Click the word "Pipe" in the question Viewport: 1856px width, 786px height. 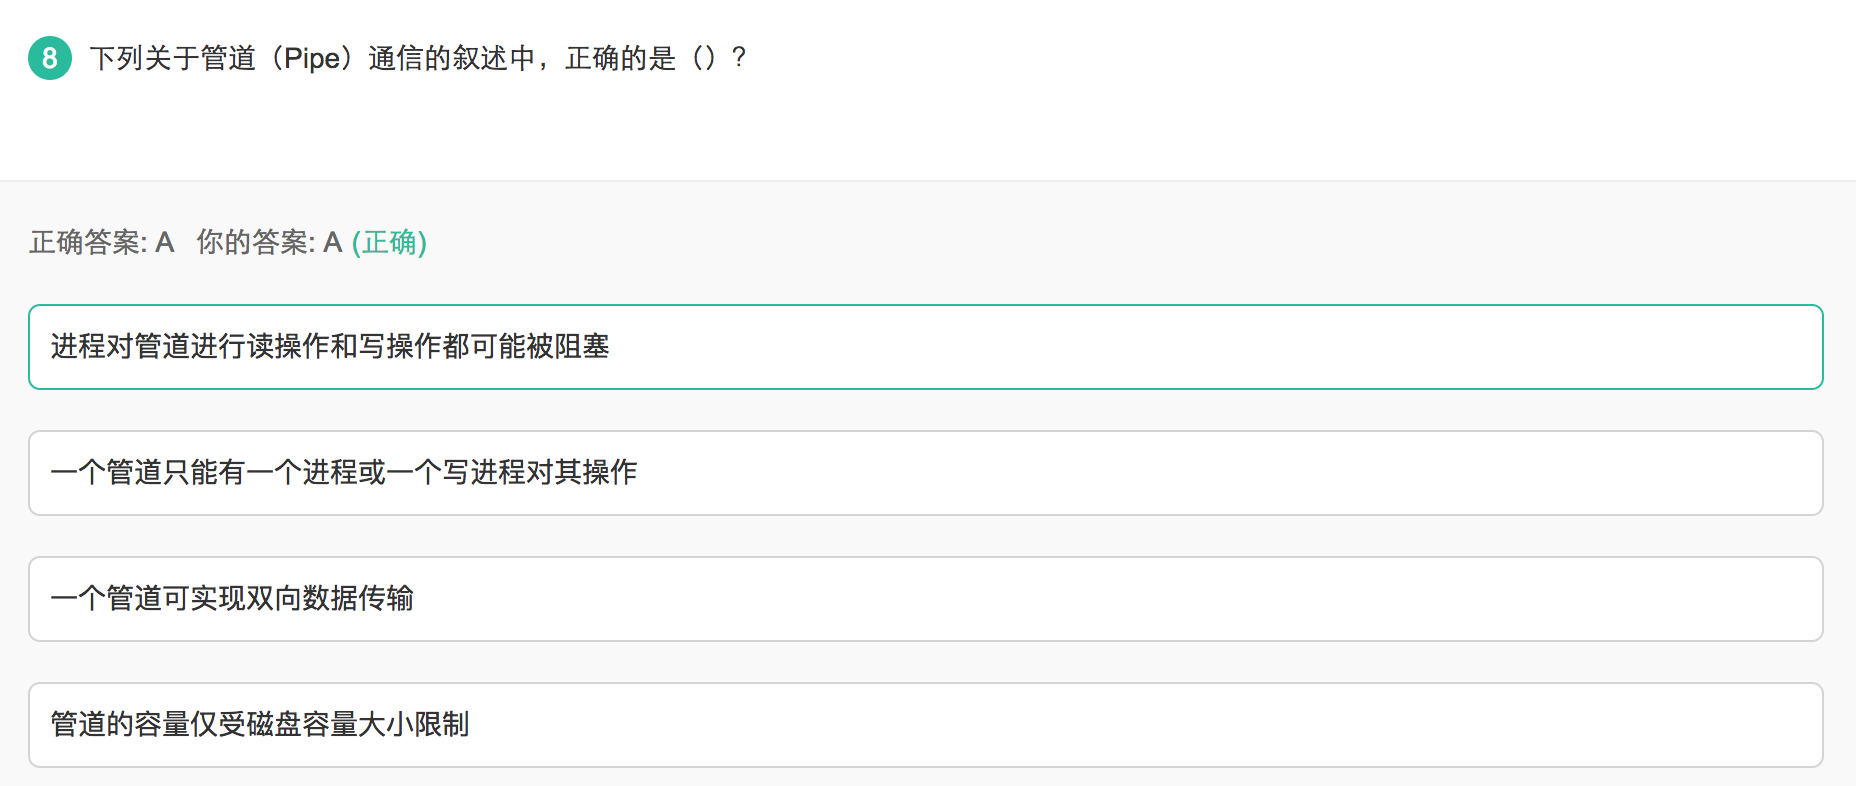(311, 58)
